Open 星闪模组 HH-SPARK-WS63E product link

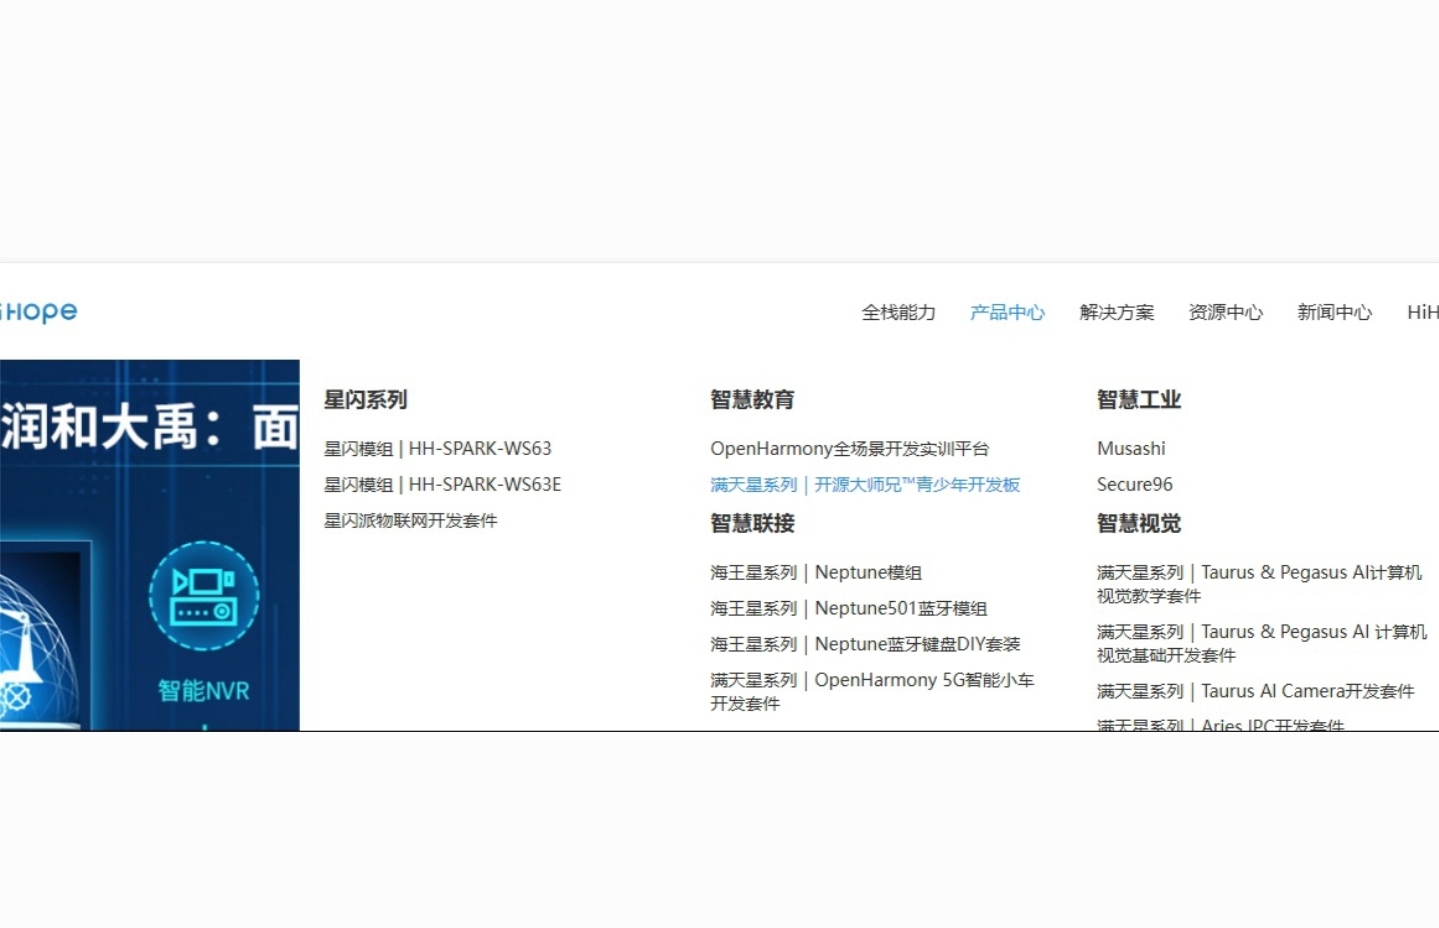tap(442, 485)
